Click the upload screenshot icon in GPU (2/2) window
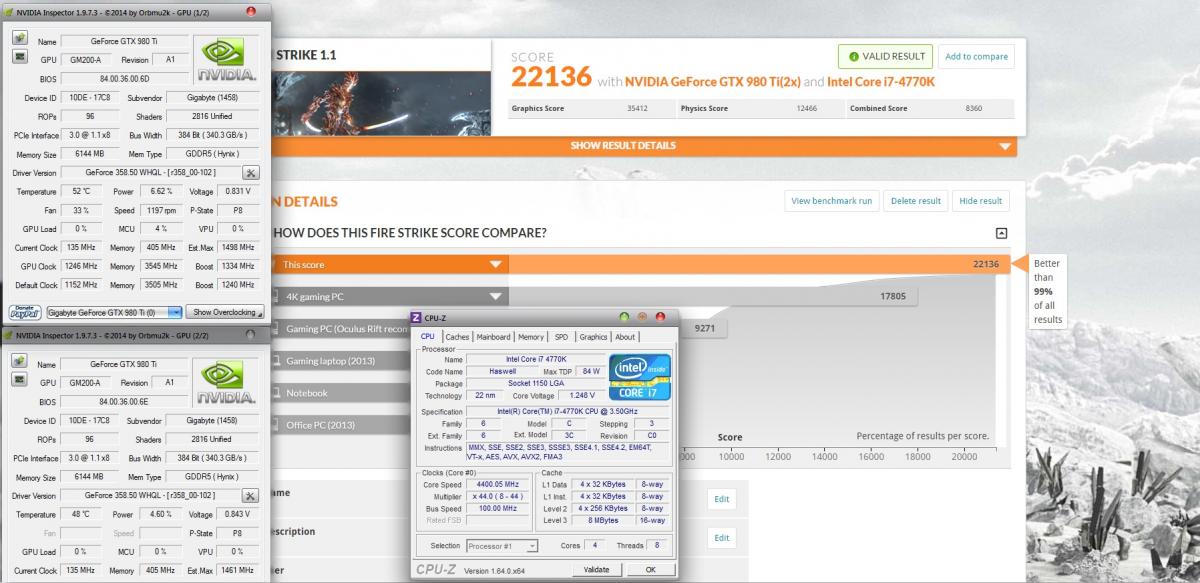The width and height of the screenshot is (1200, 583). (20, 362)
